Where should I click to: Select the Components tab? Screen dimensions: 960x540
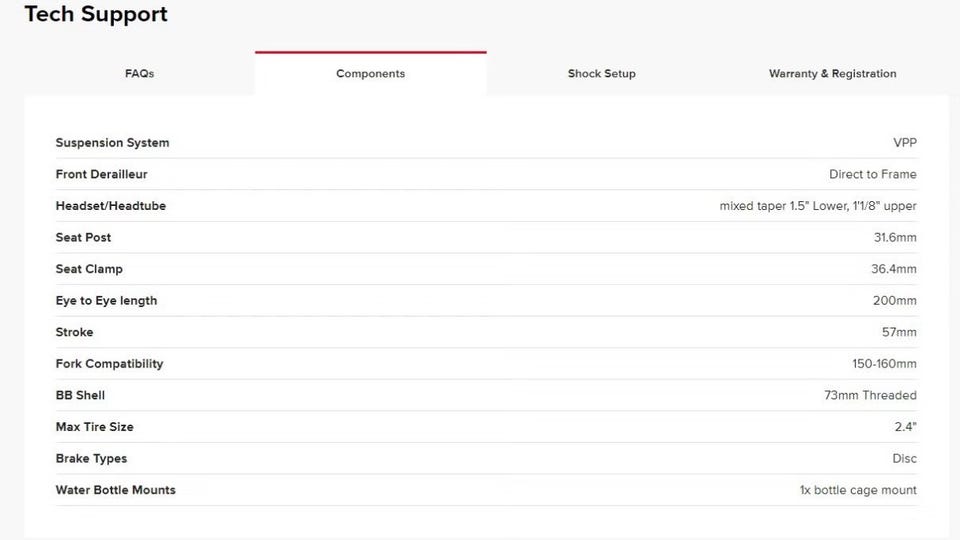pos(370,73)
